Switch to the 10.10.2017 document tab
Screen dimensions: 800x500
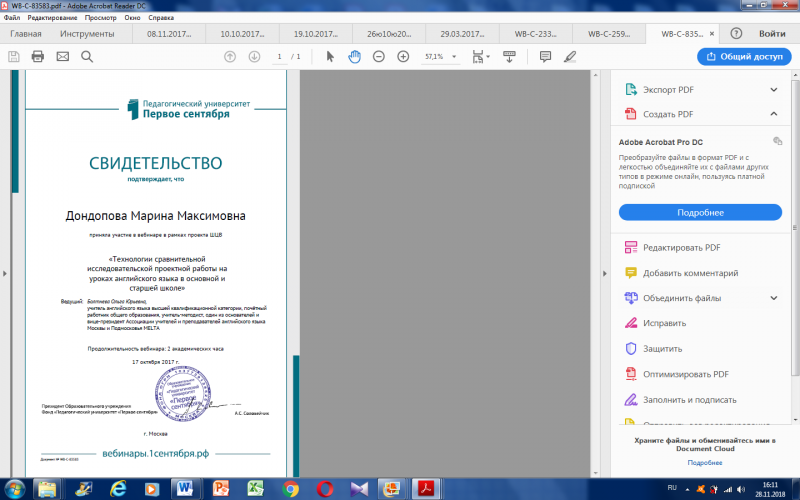pos(242,34)
